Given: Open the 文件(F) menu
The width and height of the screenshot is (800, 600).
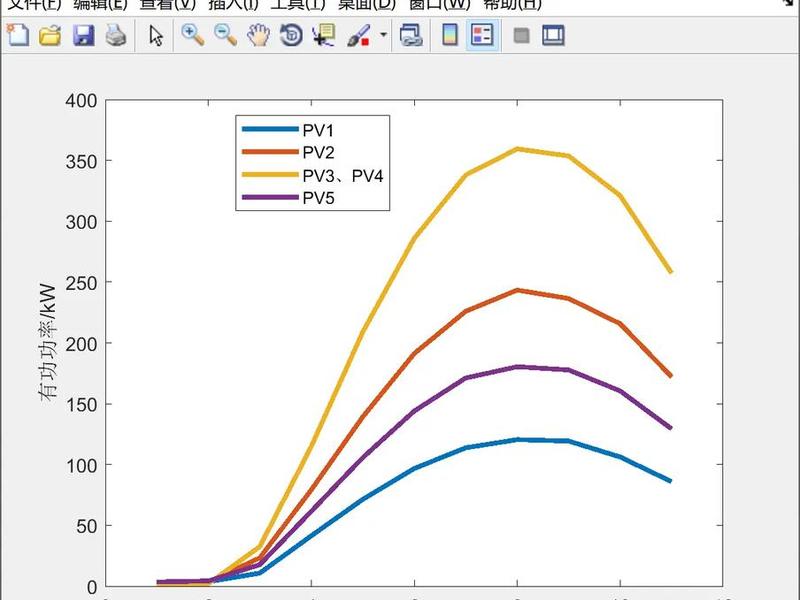Looking at the screenshot, I should [x=34, y=5].
